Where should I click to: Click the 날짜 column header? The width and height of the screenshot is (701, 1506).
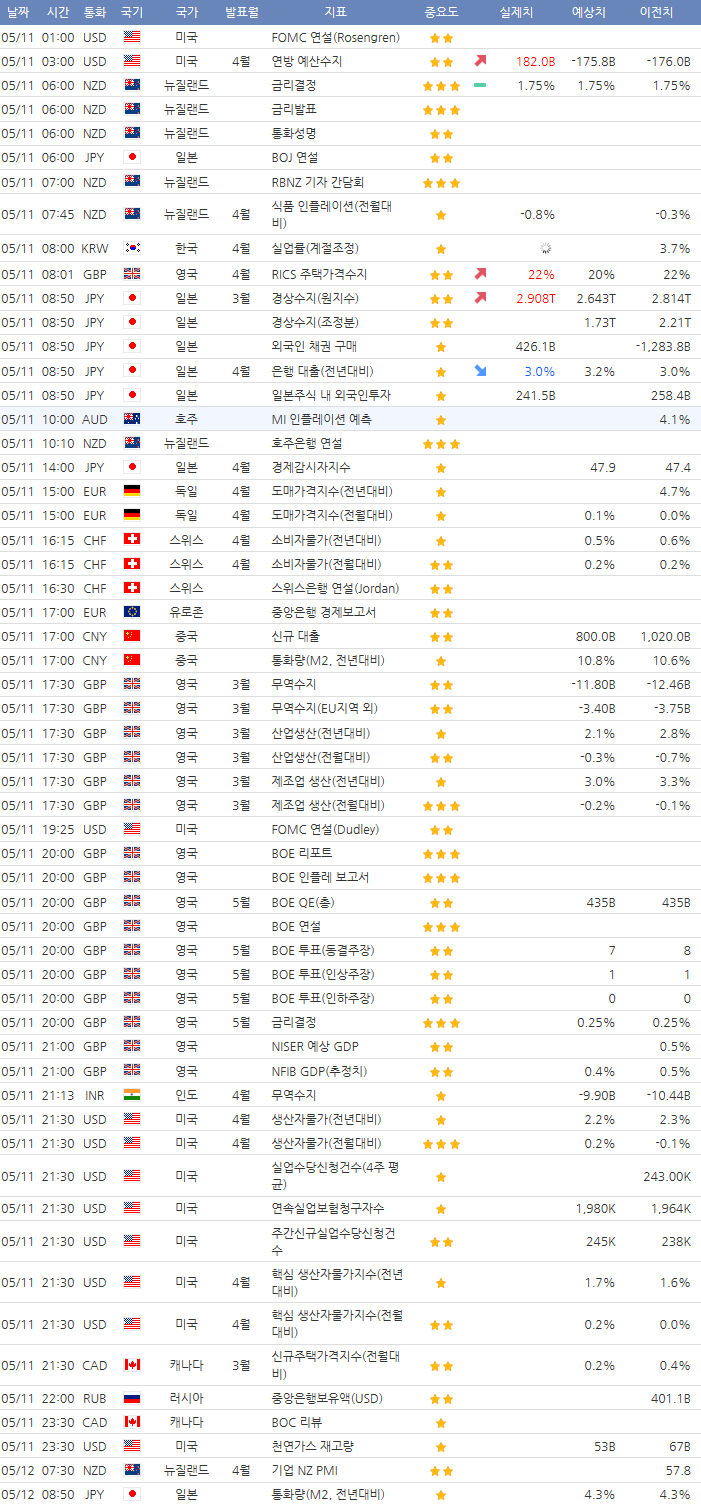(17, 13)
